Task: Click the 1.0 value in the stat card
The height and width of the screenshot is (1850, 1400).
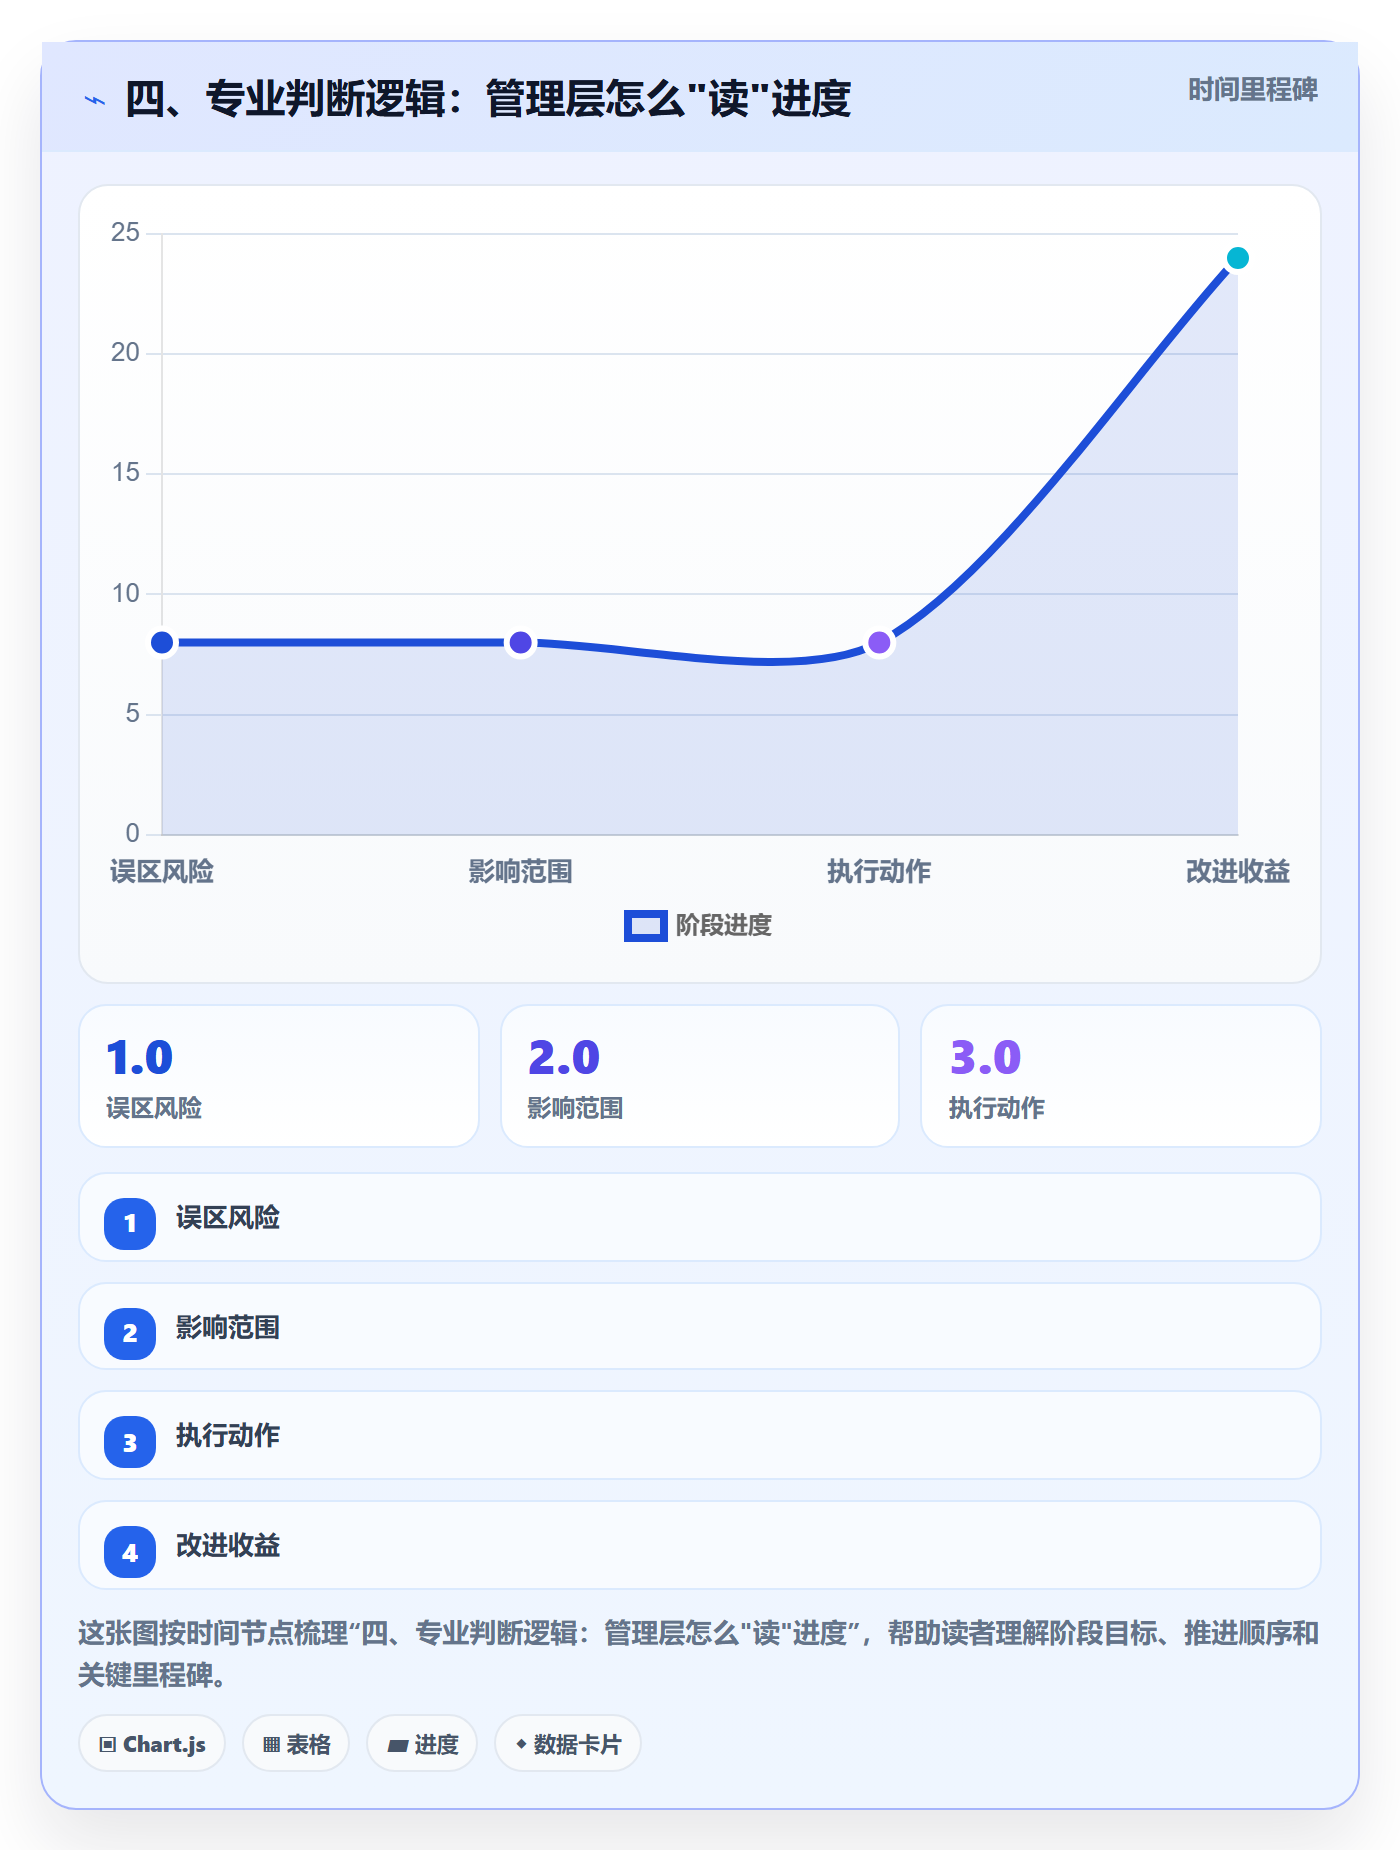Action: click(140, 1057)
